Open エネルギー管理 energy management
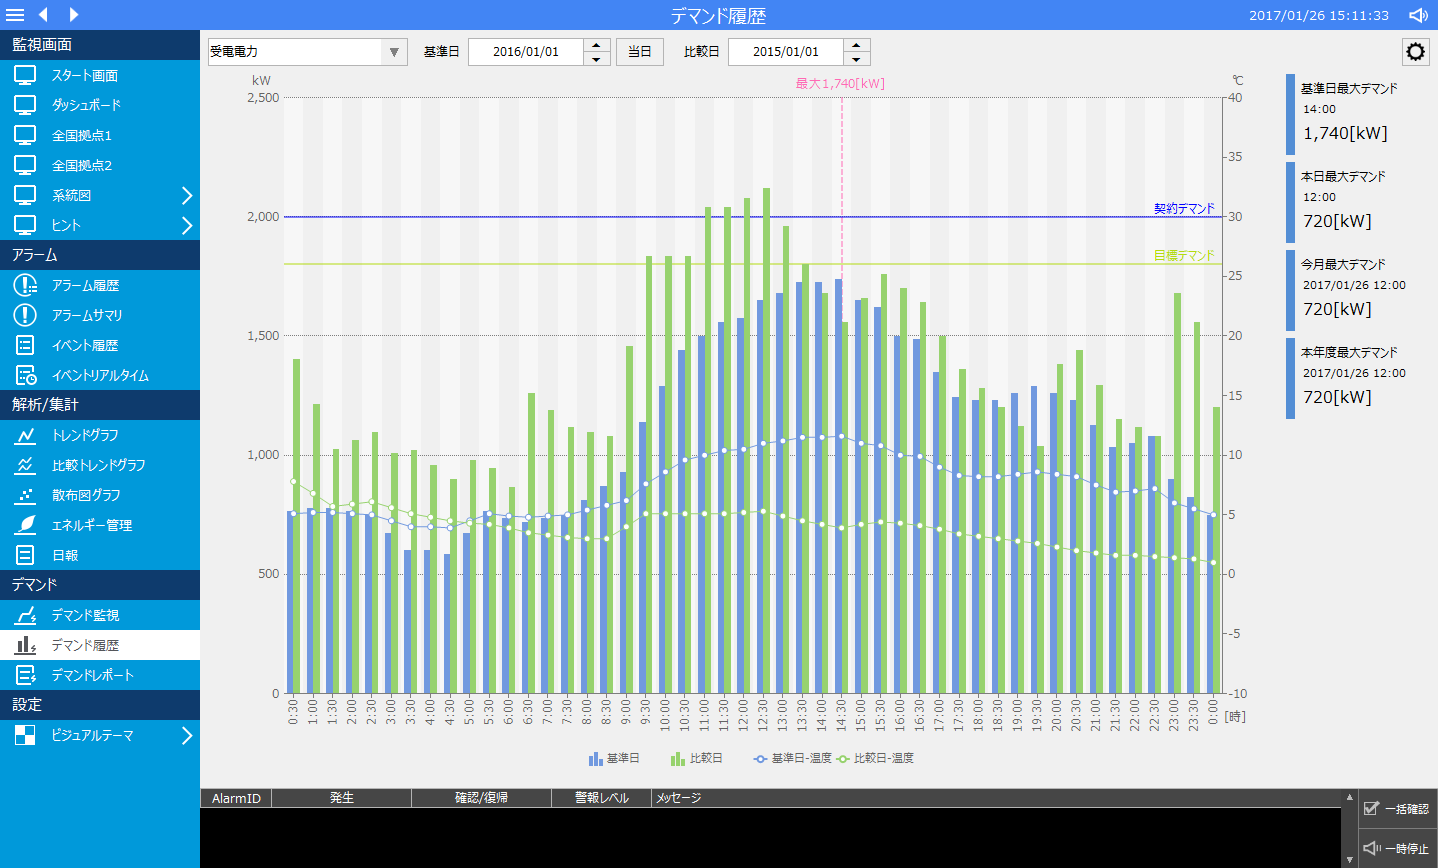 coord(91,525)
